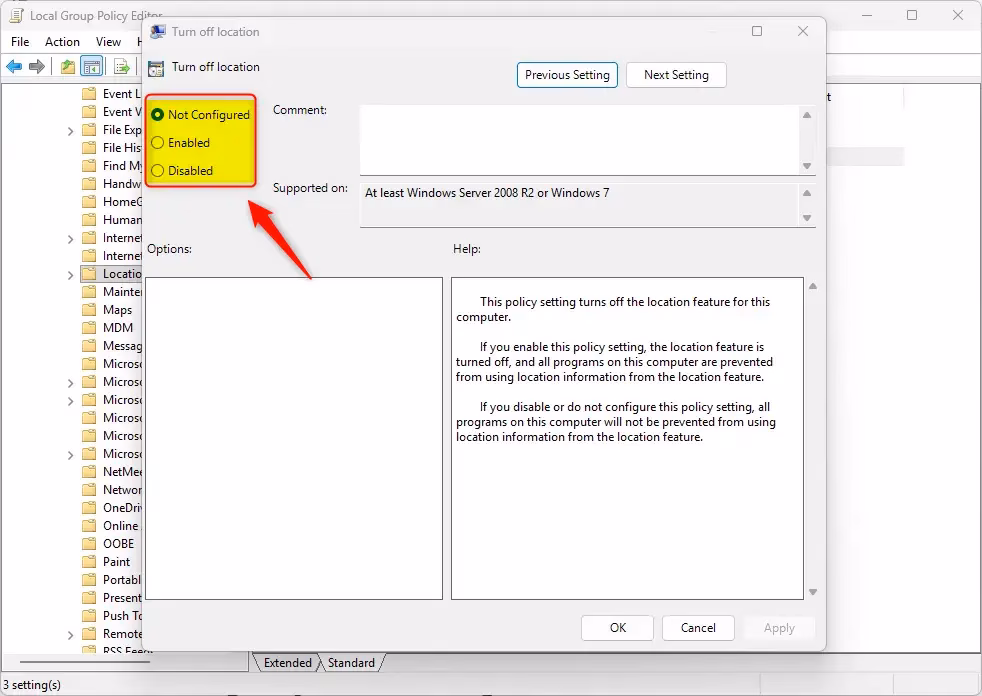Image resolution: width=982 pixels, height=696 pixels.
Task: Click inside the Comment text box
Action: pos(578,139)
